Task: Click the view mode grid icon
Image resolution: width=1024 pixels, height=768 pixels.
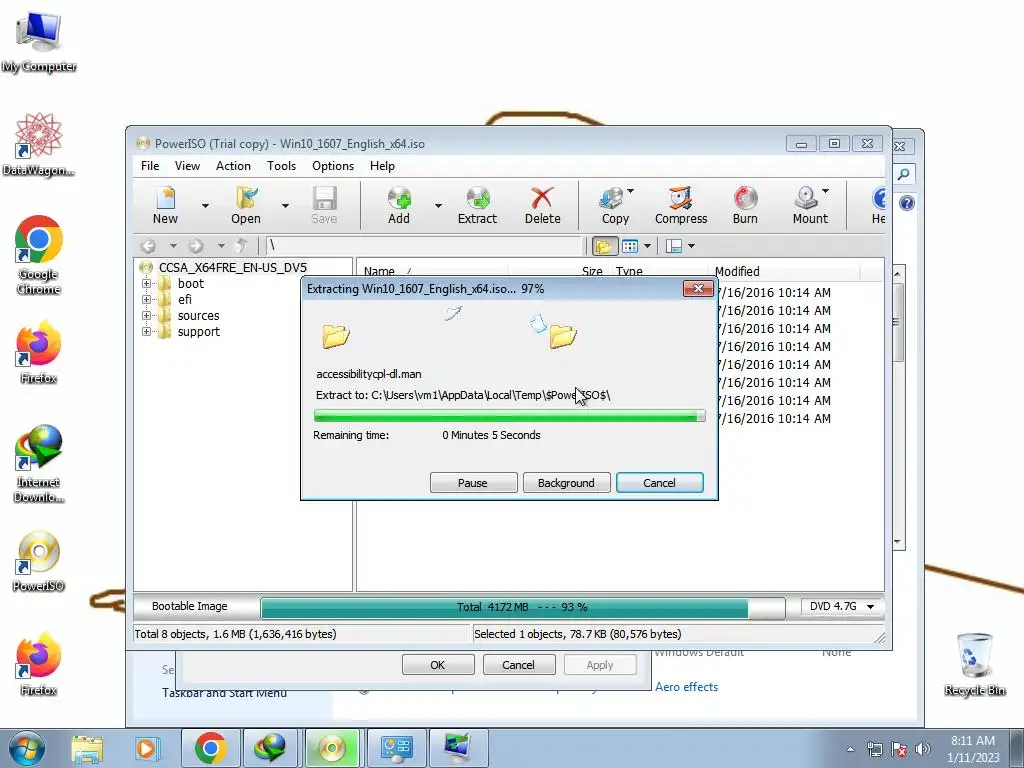Action: click(630, 246)
